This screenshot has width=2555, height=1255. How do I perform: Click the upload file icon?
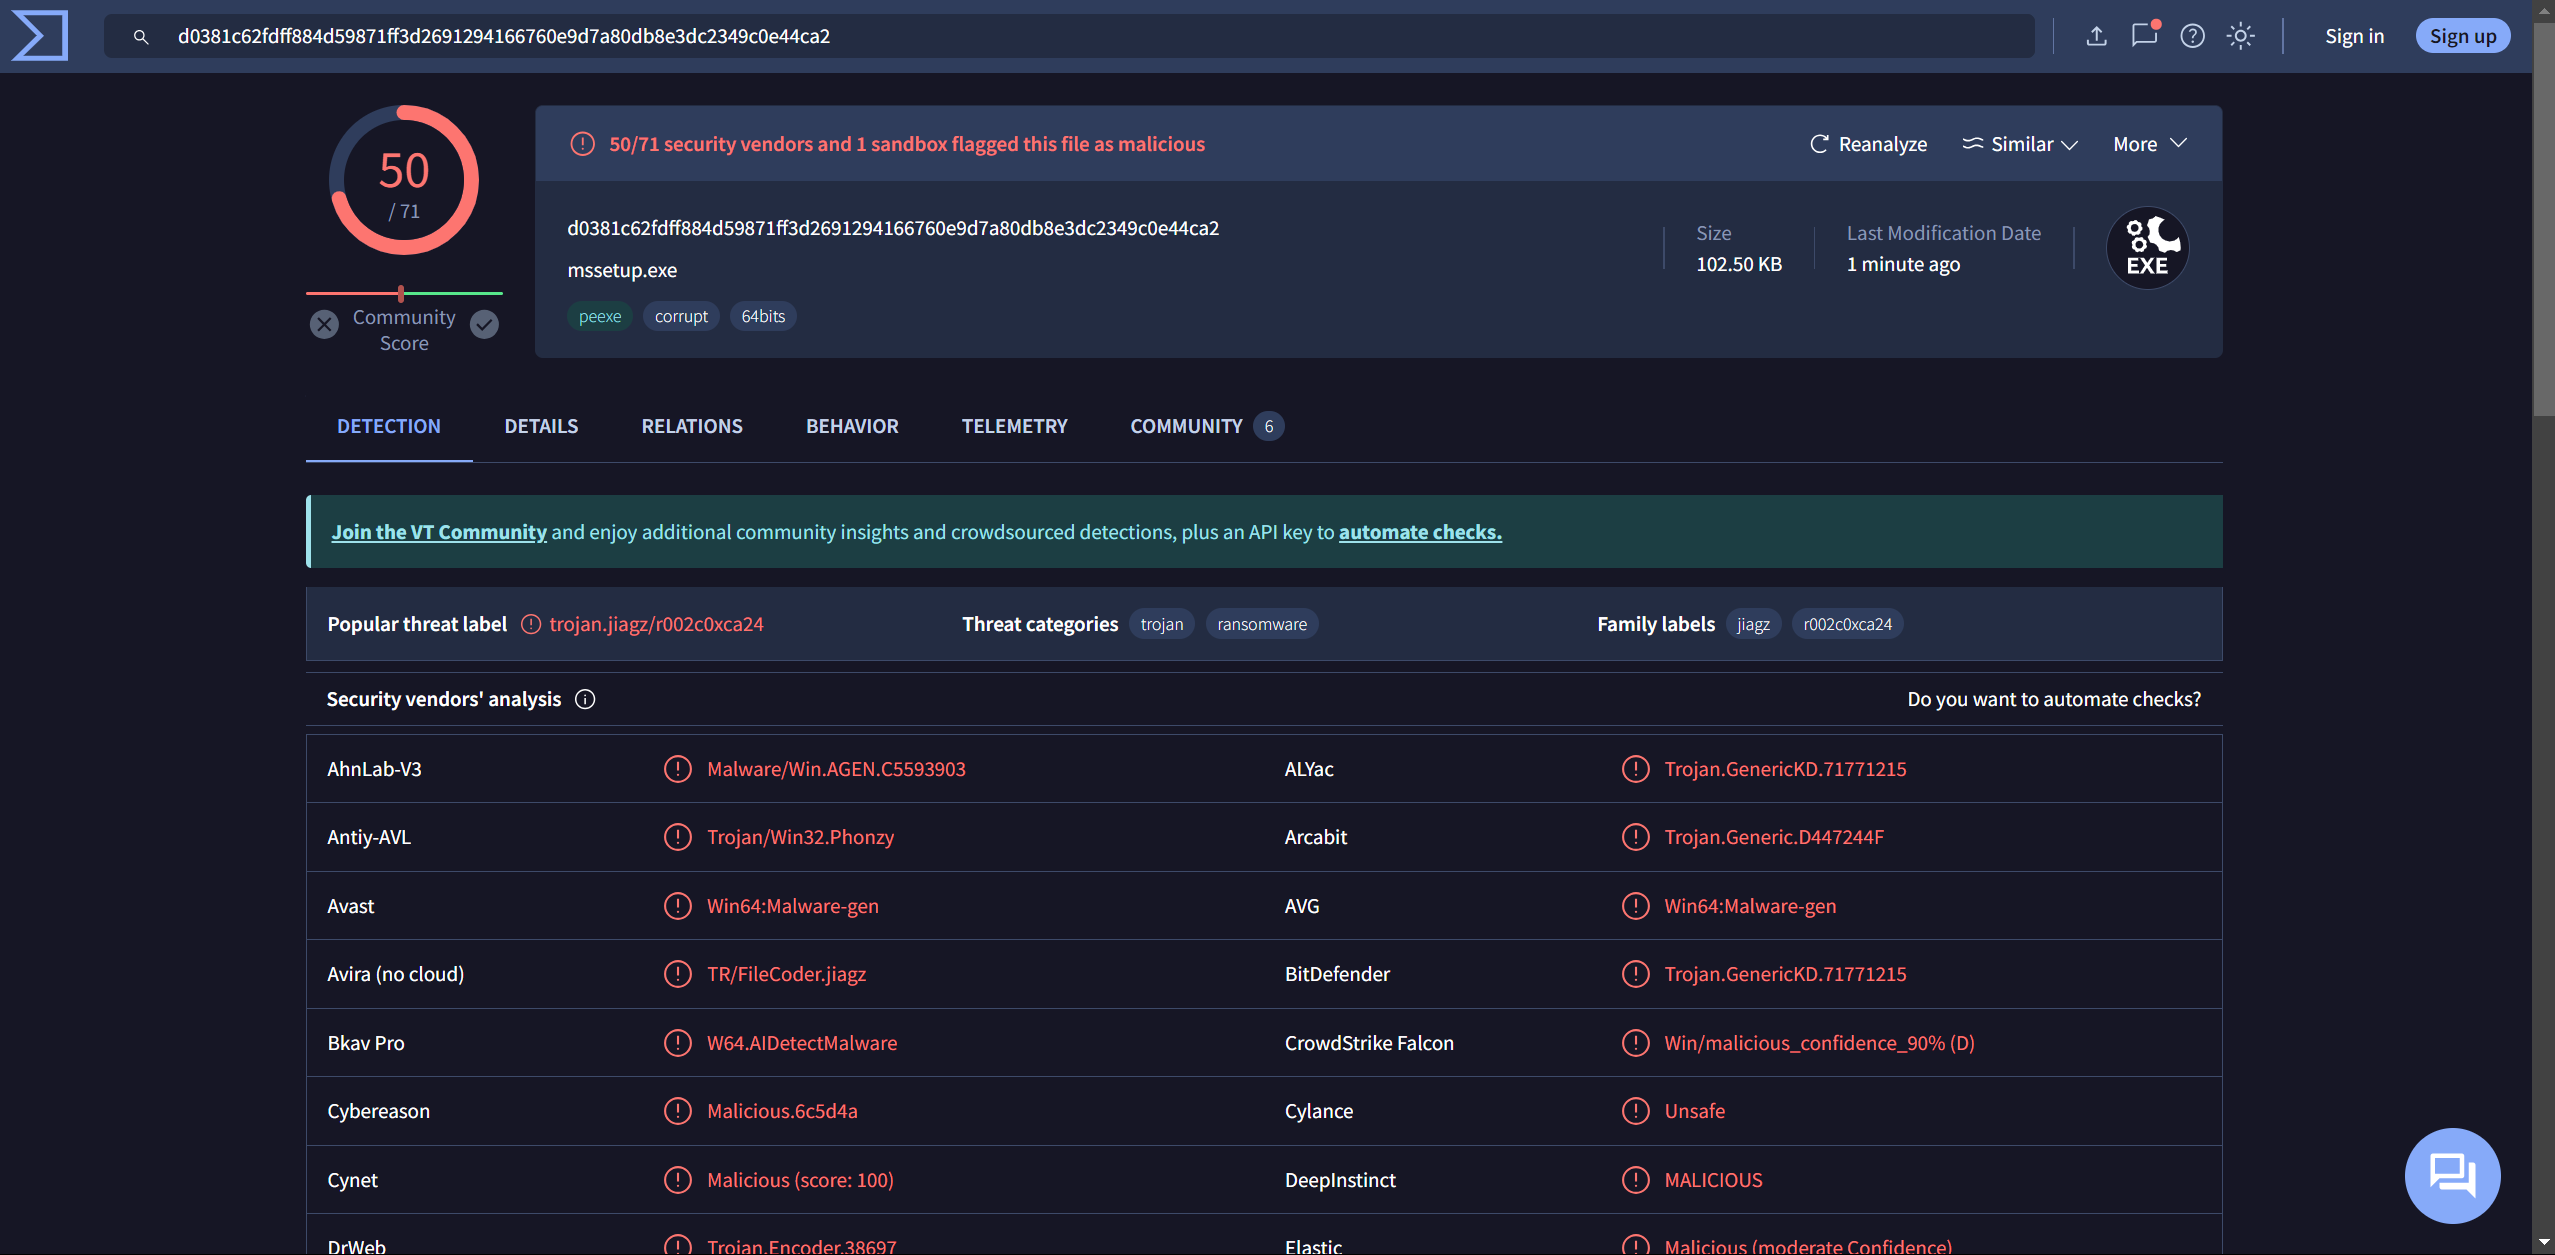click(2096, 36)
